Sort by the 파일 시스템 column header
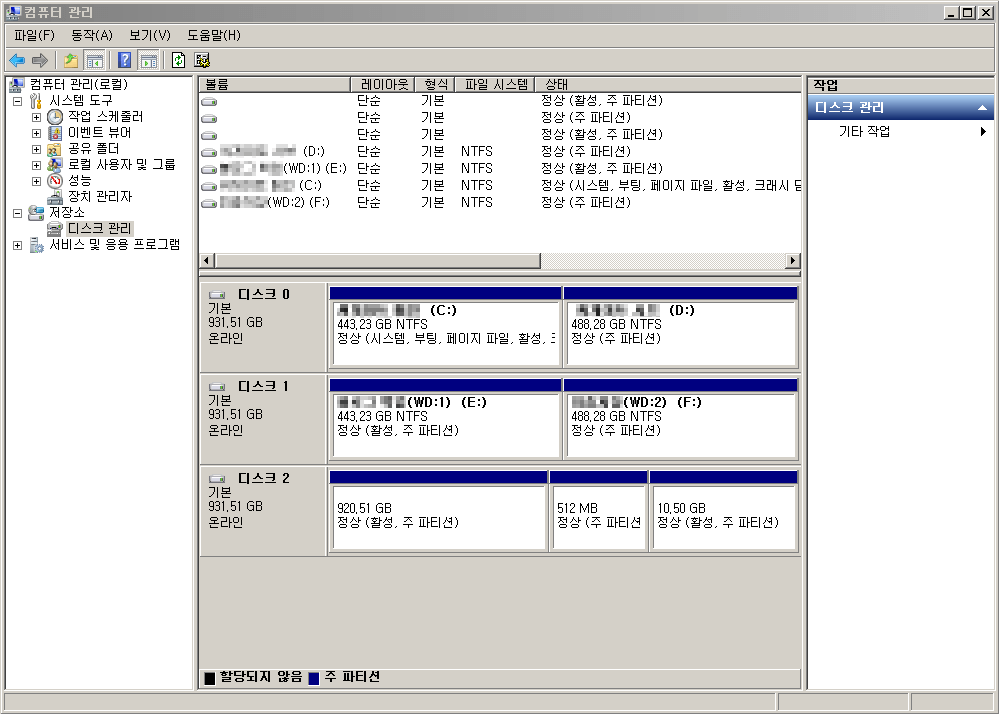999x714 pixels. [x=495, y=84]
